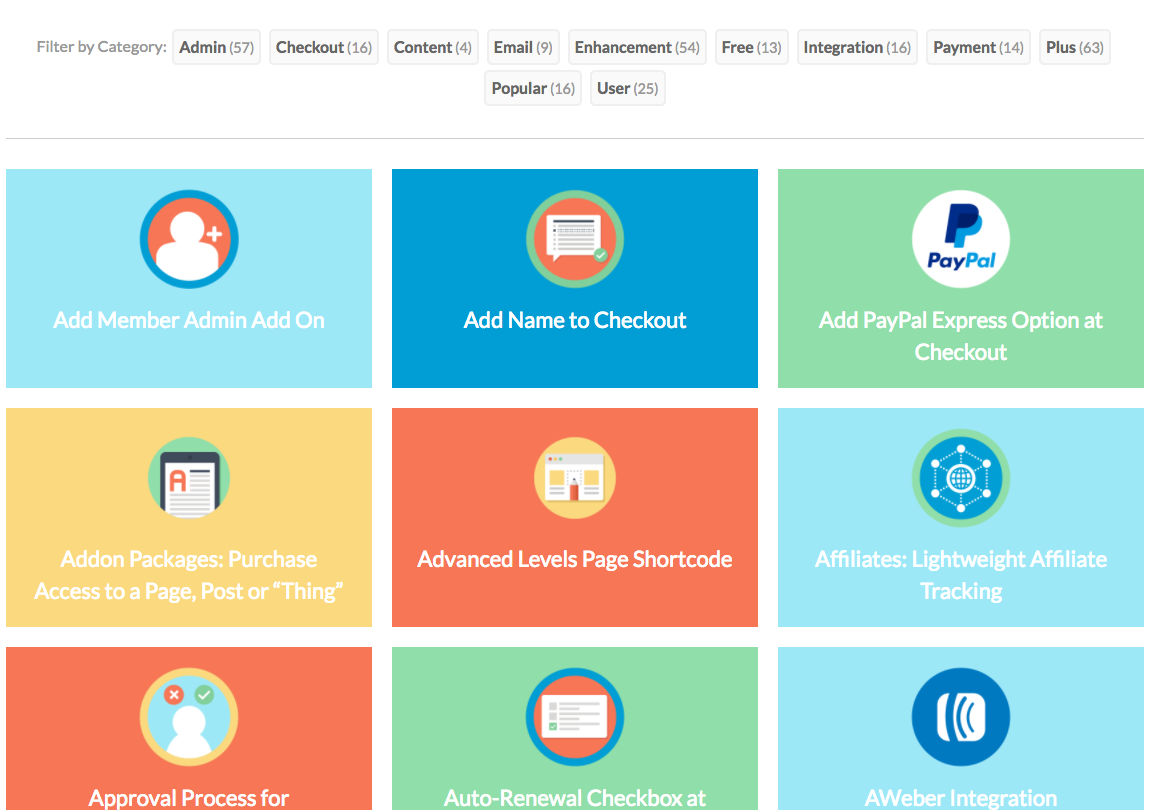
Task: Filter by User category
Action: 627,88
